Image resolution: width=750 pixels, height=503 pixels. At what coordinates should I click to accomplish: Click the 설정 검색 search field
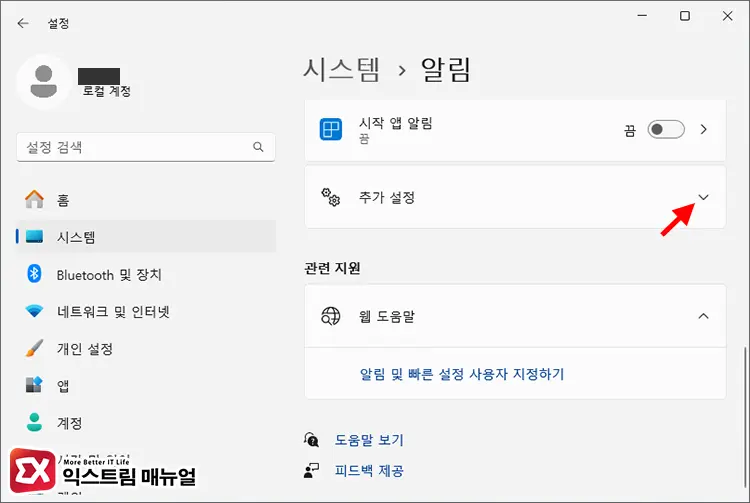click(146, 147)
